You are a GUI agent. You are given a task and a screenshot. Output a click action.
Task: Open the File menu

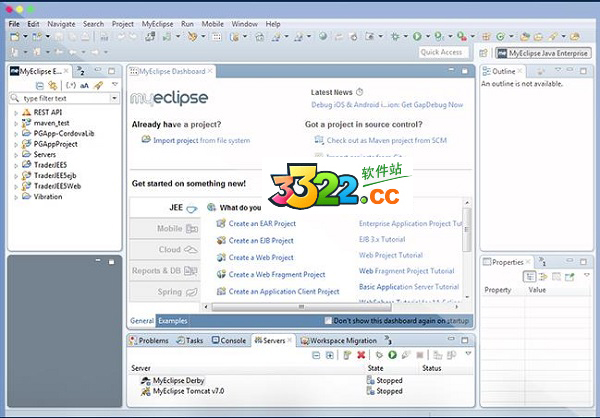click(x=14, y=24)
